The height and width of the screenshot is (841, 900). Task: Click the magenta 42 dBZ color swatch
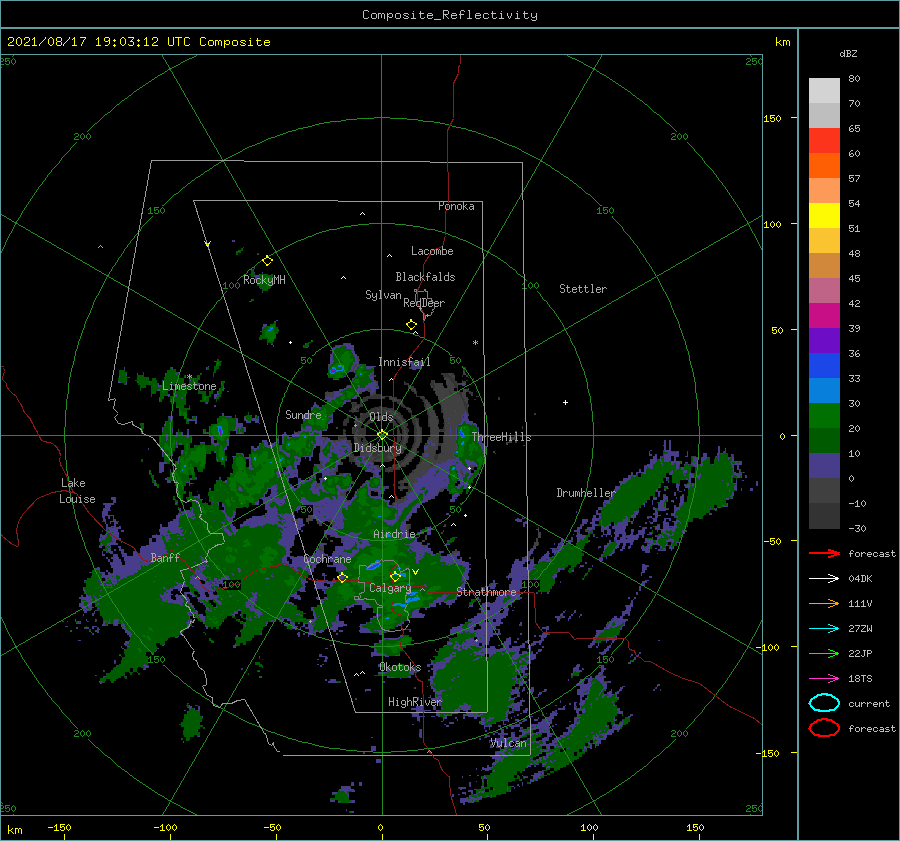(x=824, y=316)
